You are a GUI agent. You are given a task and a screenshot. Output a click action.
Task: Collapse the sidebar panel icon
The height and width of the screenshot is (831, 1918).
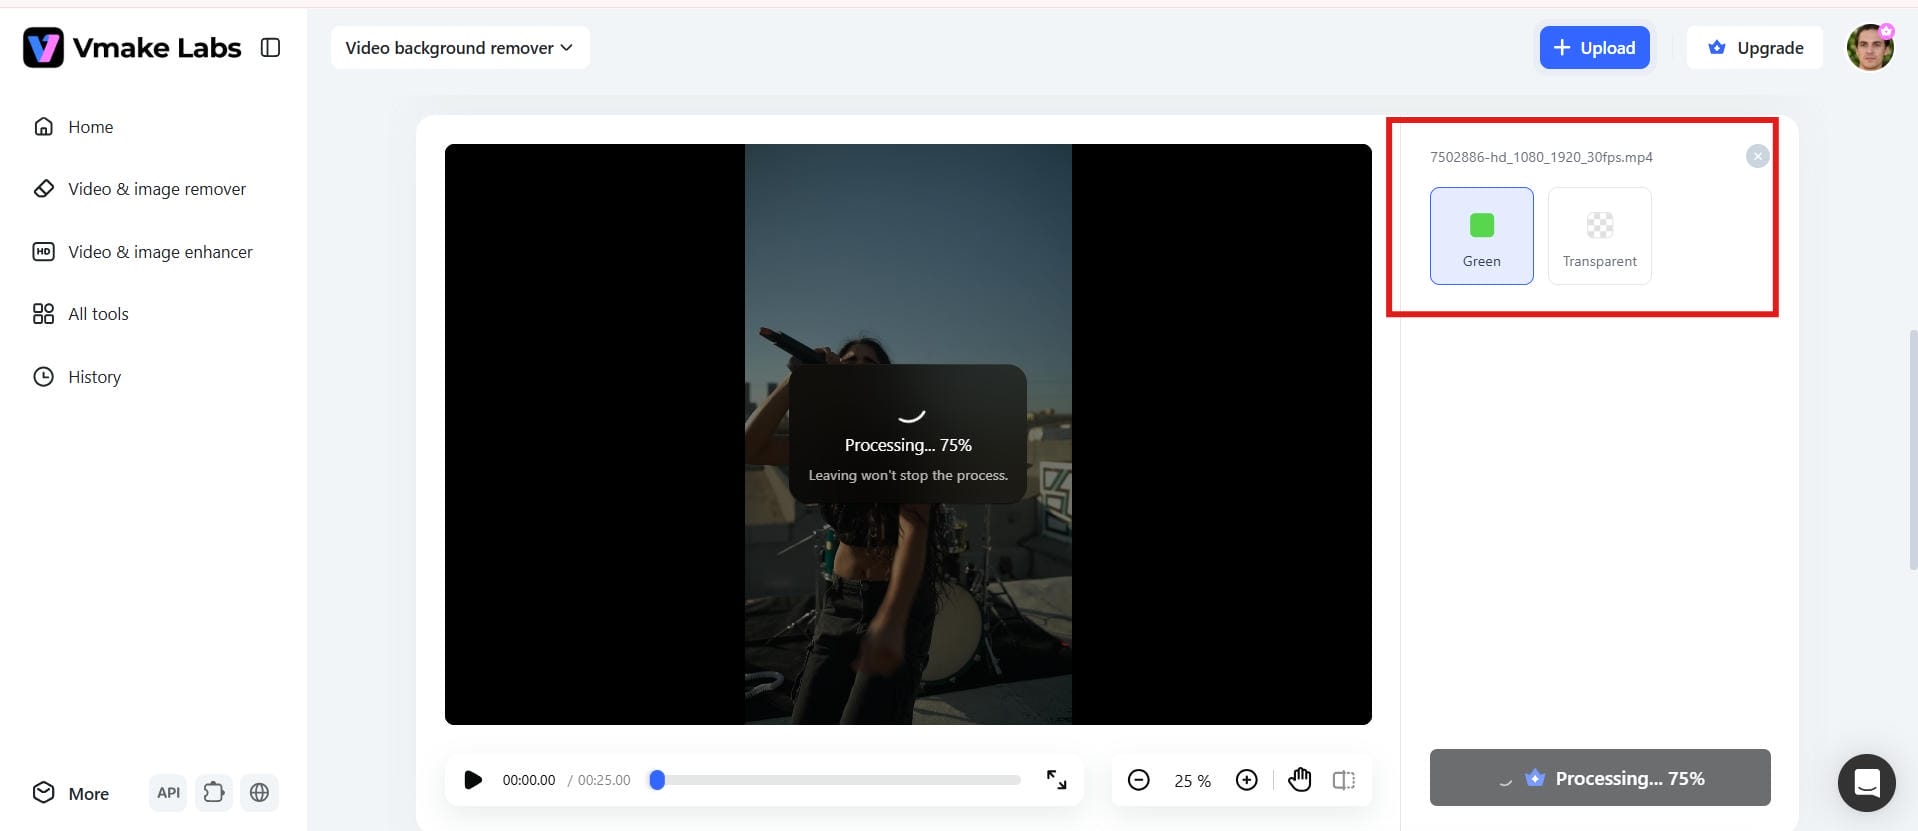270,47
